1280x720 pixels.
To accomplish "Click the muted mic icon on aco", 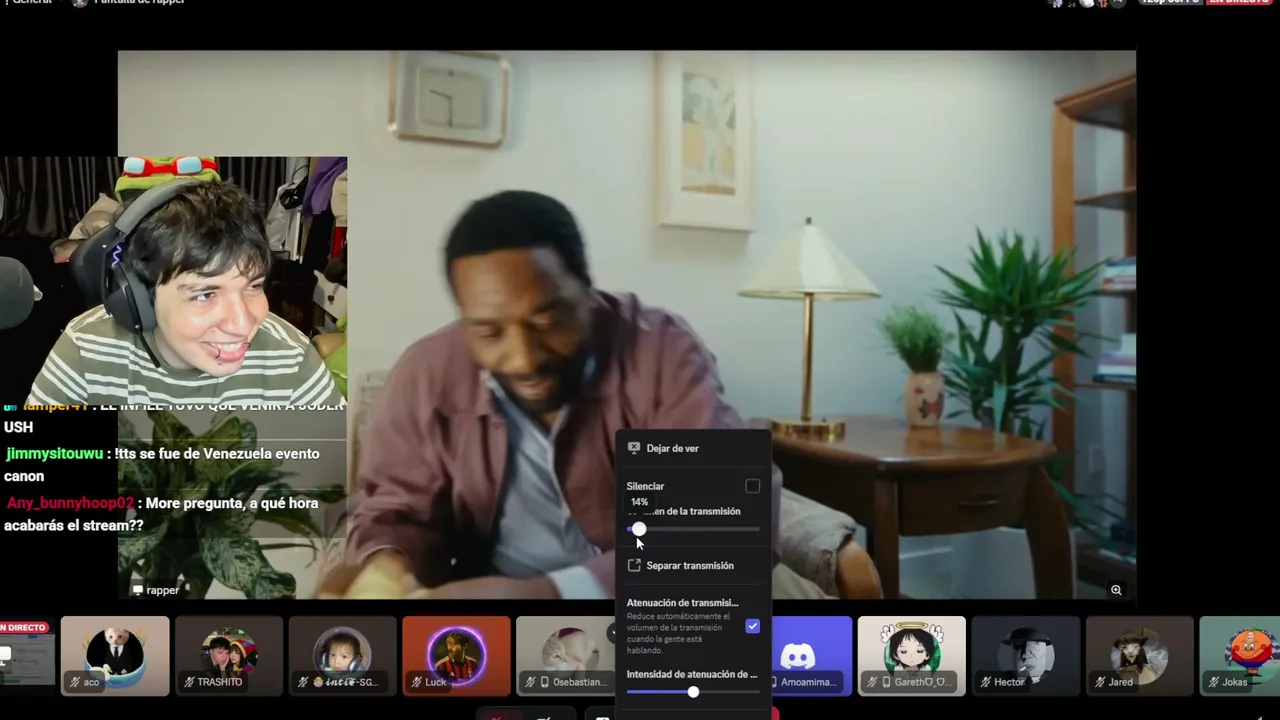I will pos(75,682).
